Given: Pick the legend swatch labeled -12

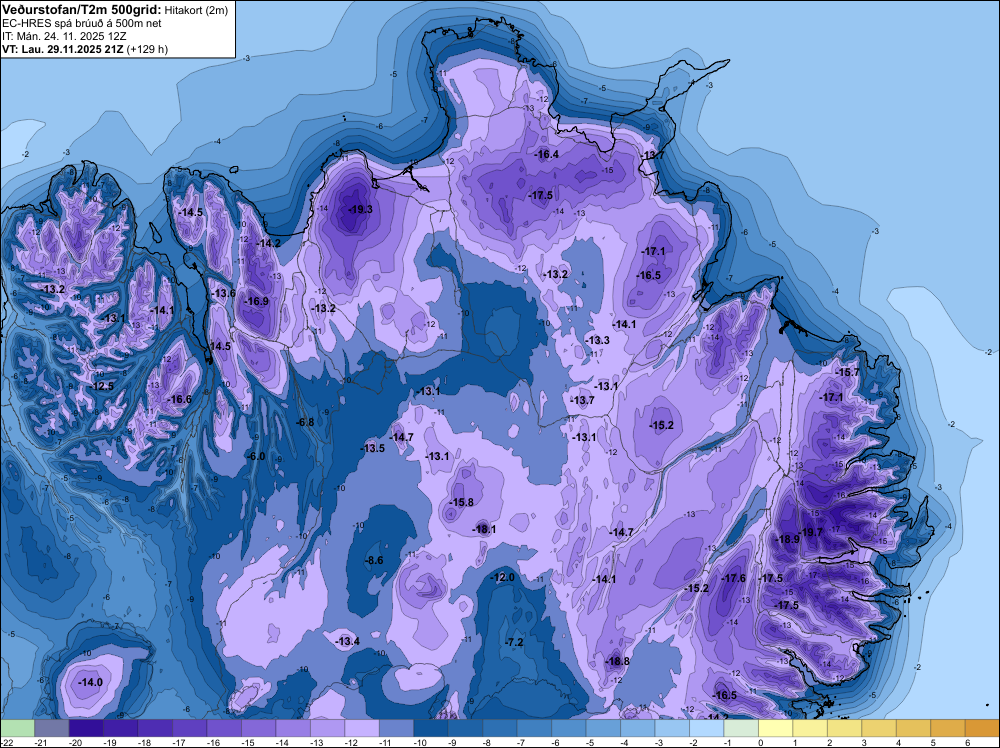Looking at the screenshot, I should pos(362,728).
